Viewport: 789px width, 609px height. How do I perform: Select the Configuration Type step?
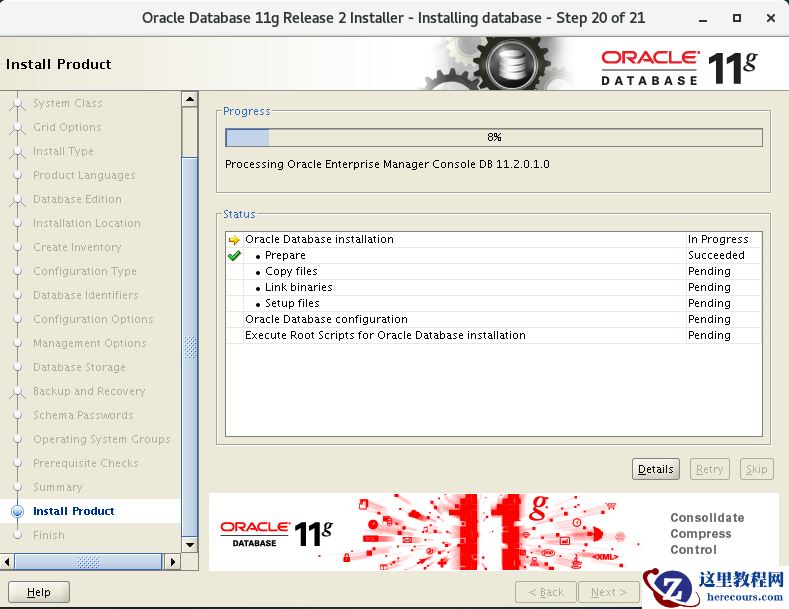coord(85,271)
